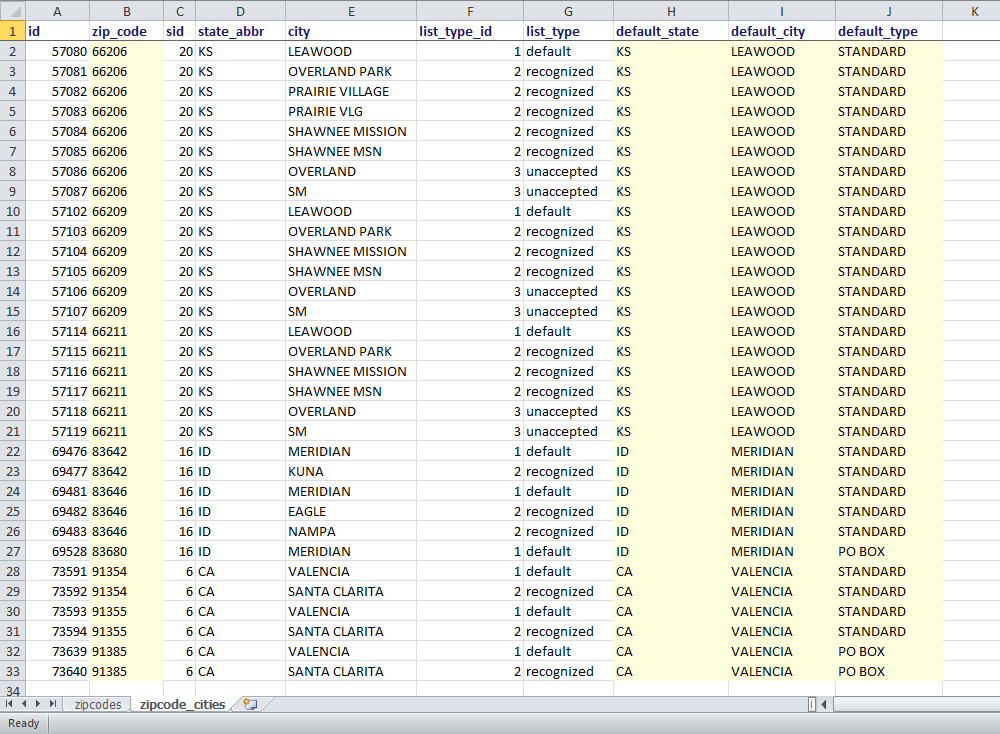Select column B with zip_code data
The width and height of the screenshot is (1000, 734).
click(x=126, y=11)
